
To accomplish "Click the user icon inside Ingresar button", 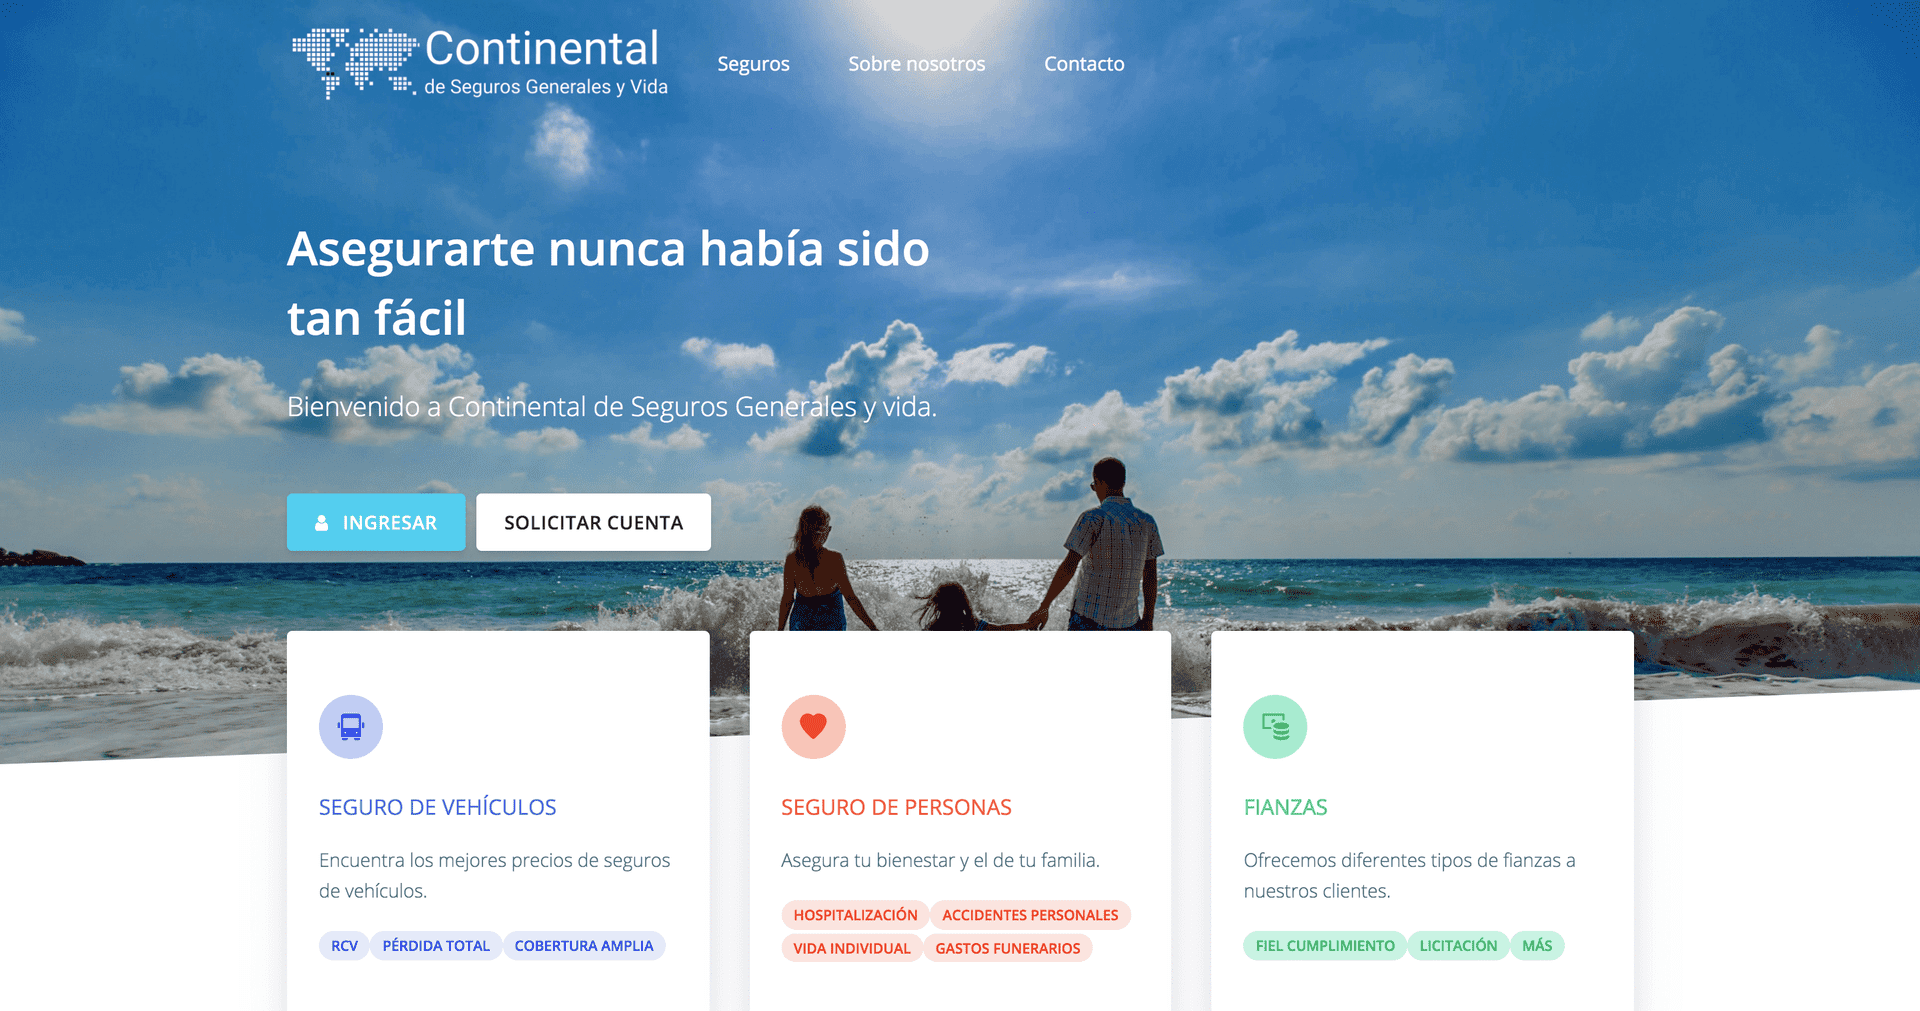I will tap(322, 523).
